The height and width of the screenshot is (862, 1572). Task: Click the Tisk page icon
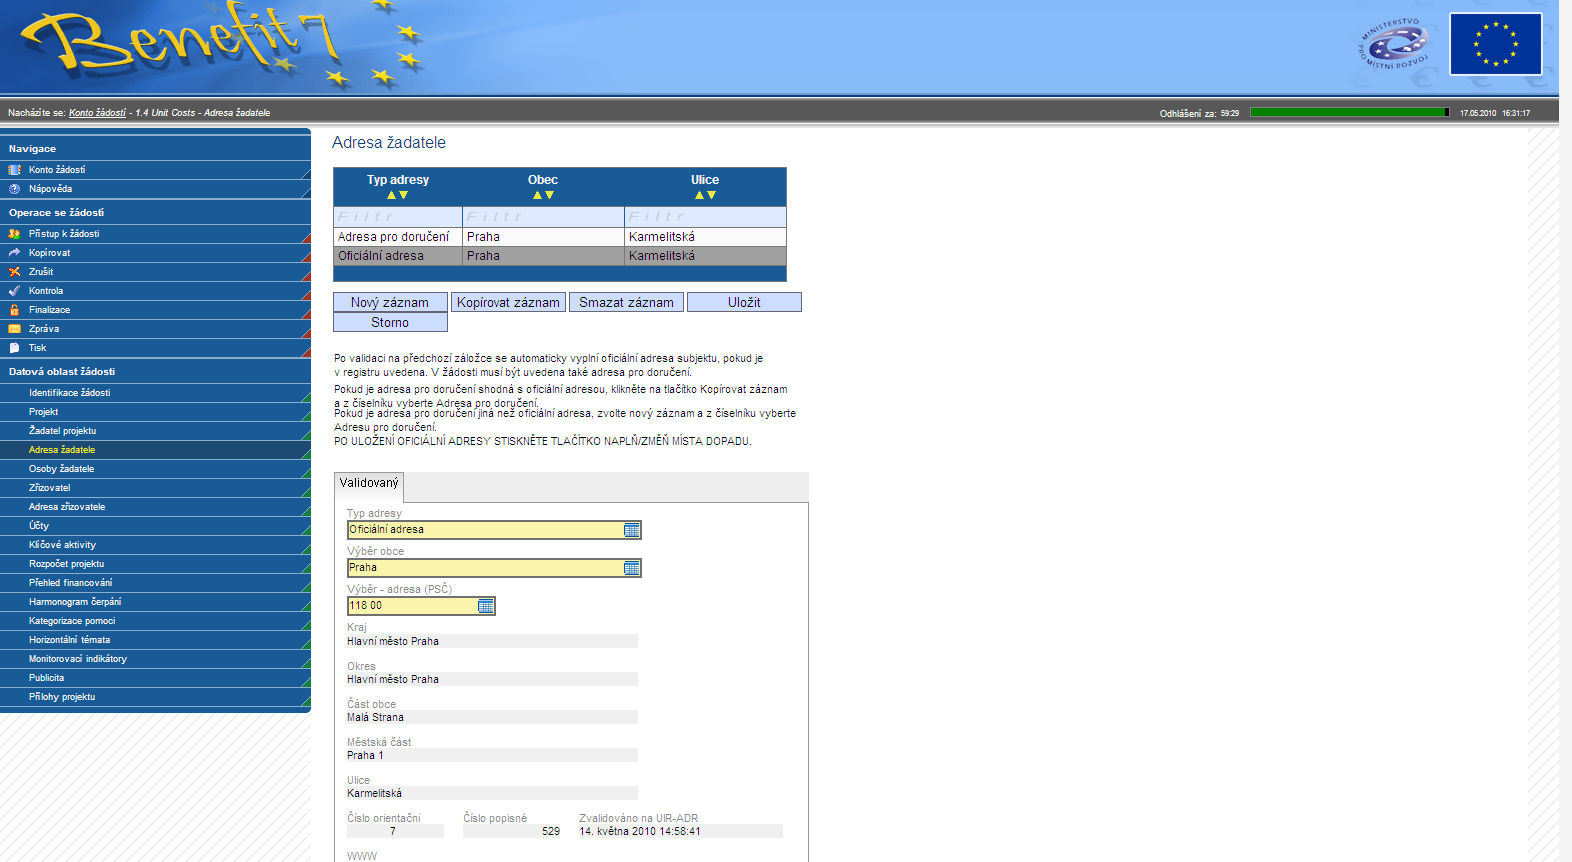(14, 348)
